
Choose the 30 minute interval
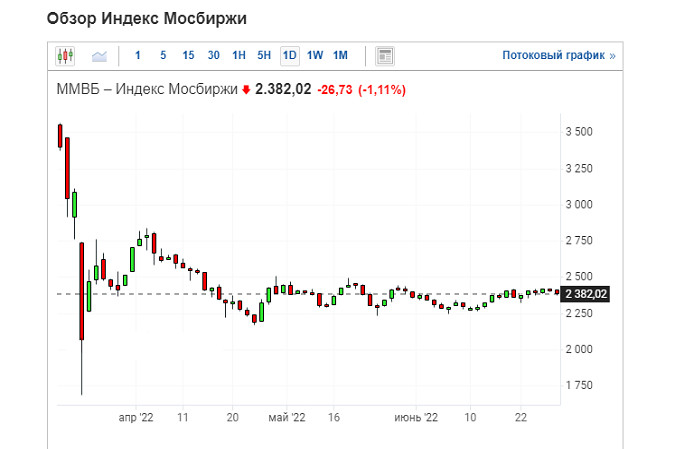pyautogui.click(x=214, y=55)
